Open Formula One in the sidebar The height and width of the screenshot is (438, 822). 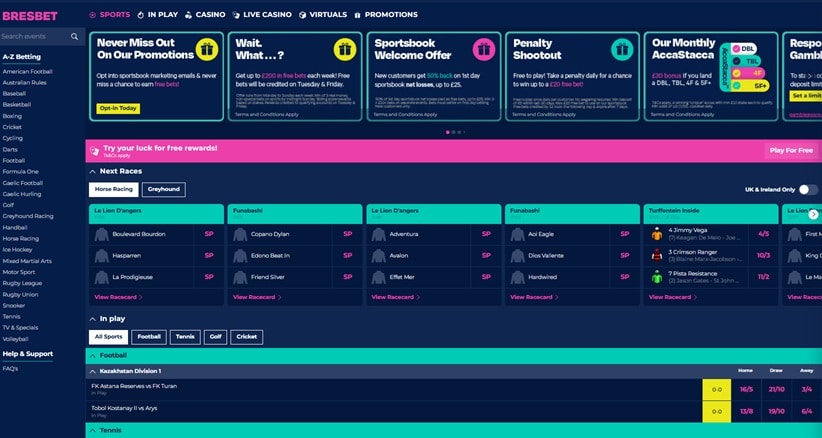(x=20, y=171)
